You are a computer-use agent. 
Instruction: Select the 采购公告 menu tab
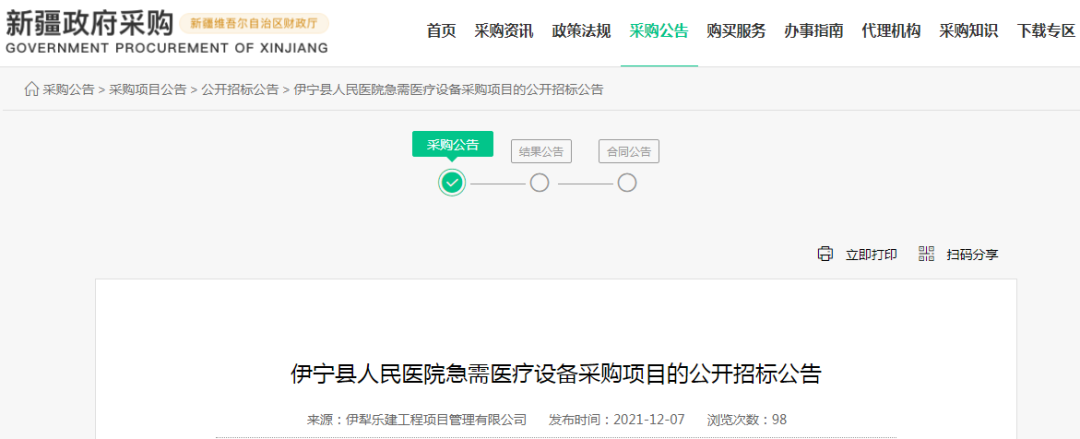pos(659,31)
